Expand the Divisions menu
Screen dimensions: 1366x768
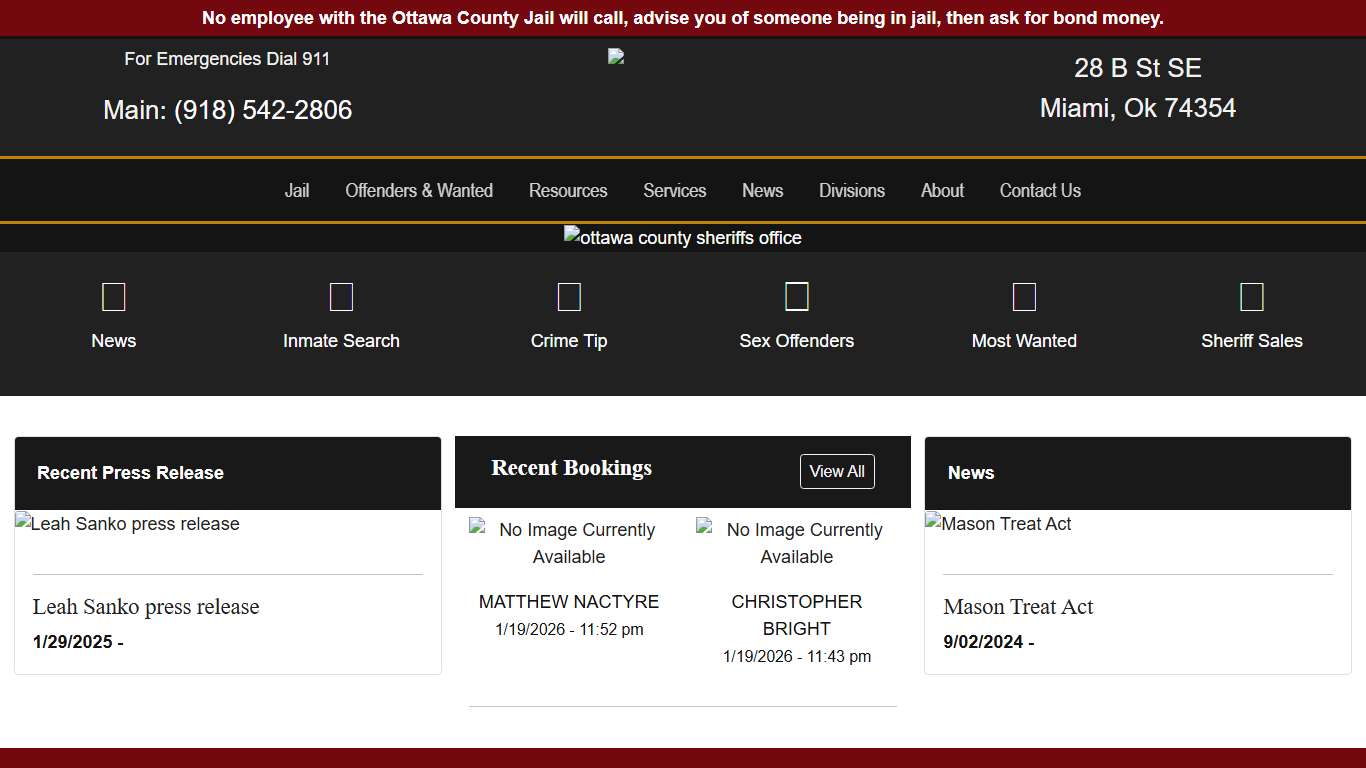[x=852, y=190]
